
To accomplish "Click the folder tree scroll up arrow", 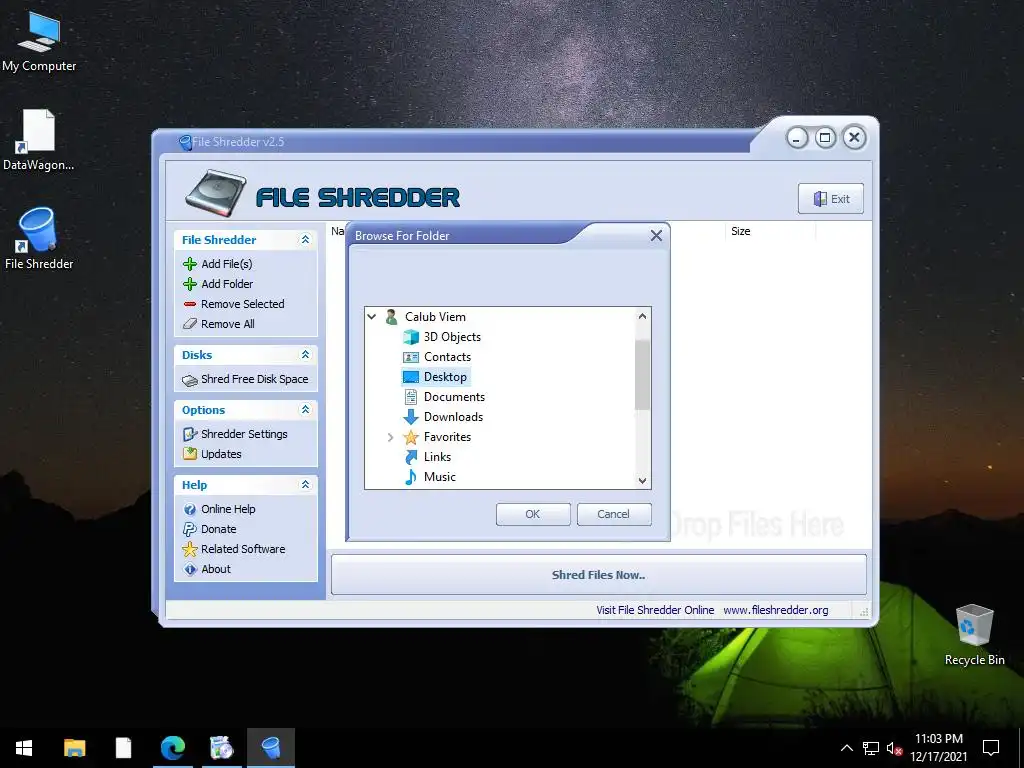I will point(643,316).
